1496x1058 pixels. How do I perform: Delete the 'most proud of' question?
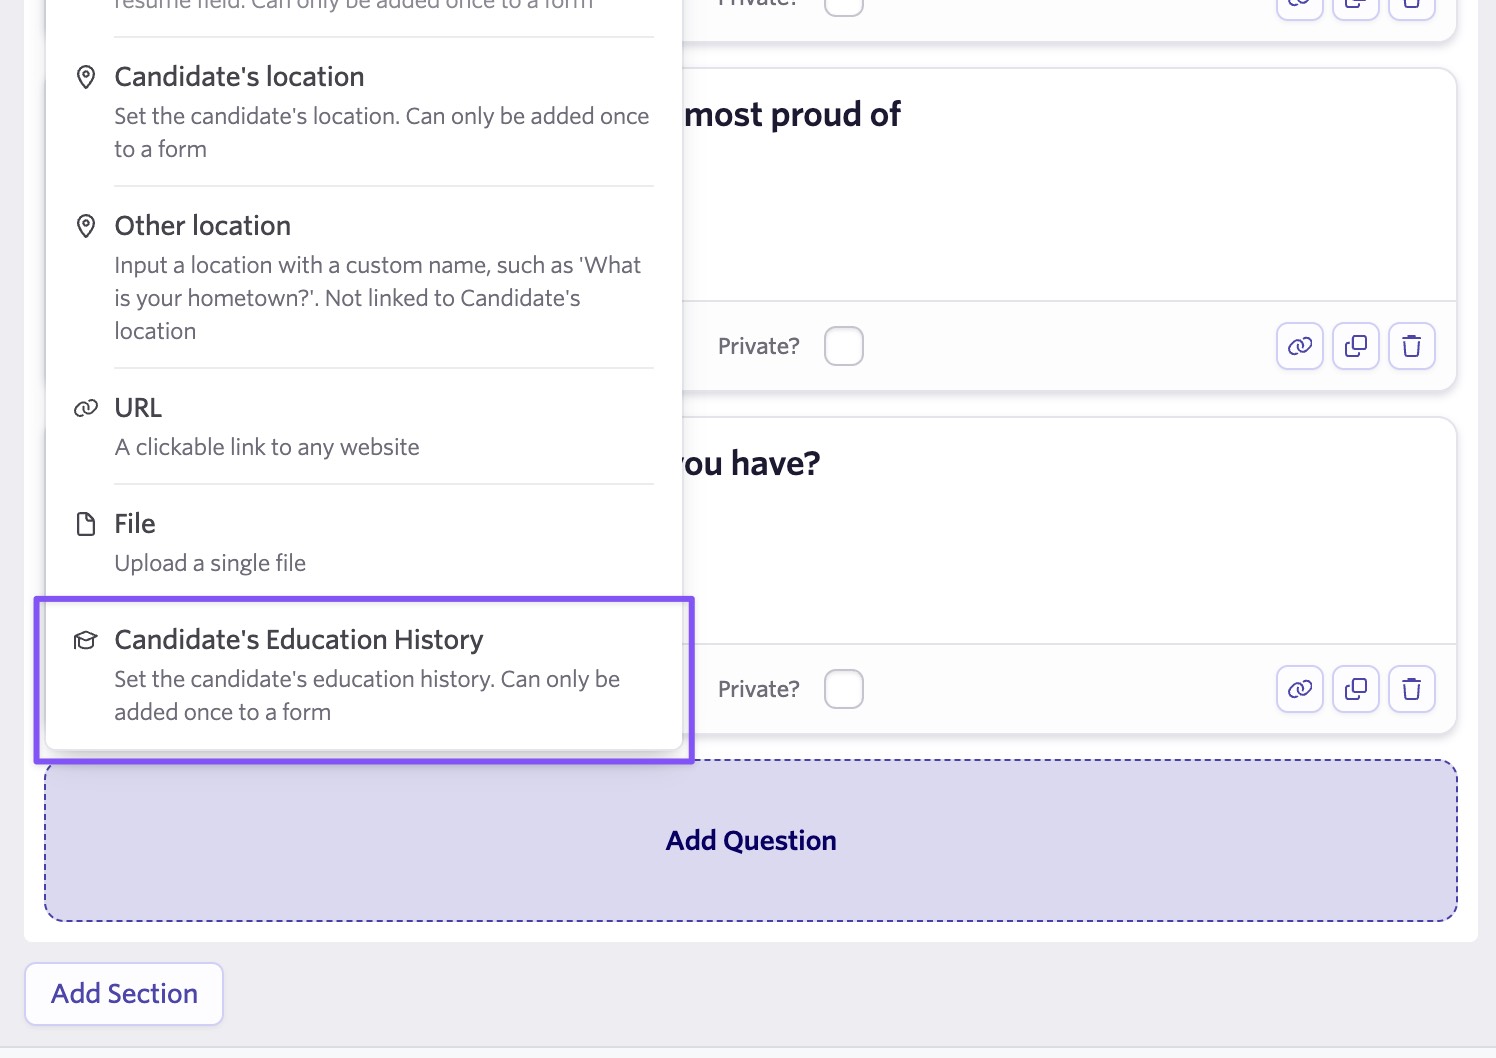(1411, 346)
